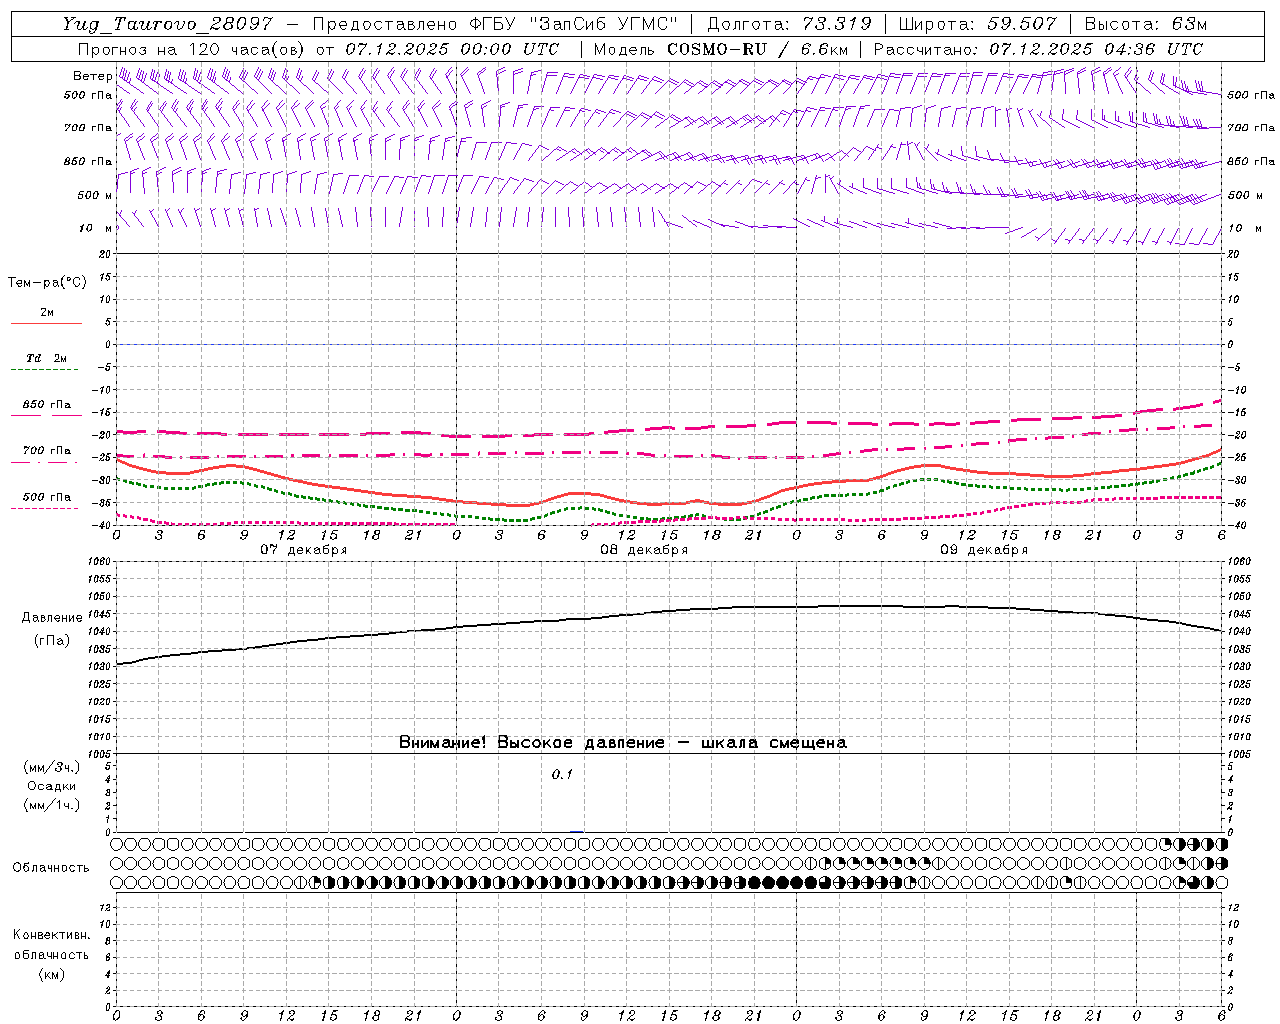Select the provider text ФГБУ "ЗапСиб УГМС"
Viewport: 1280px width, 1024px height.
coord(573,24)
